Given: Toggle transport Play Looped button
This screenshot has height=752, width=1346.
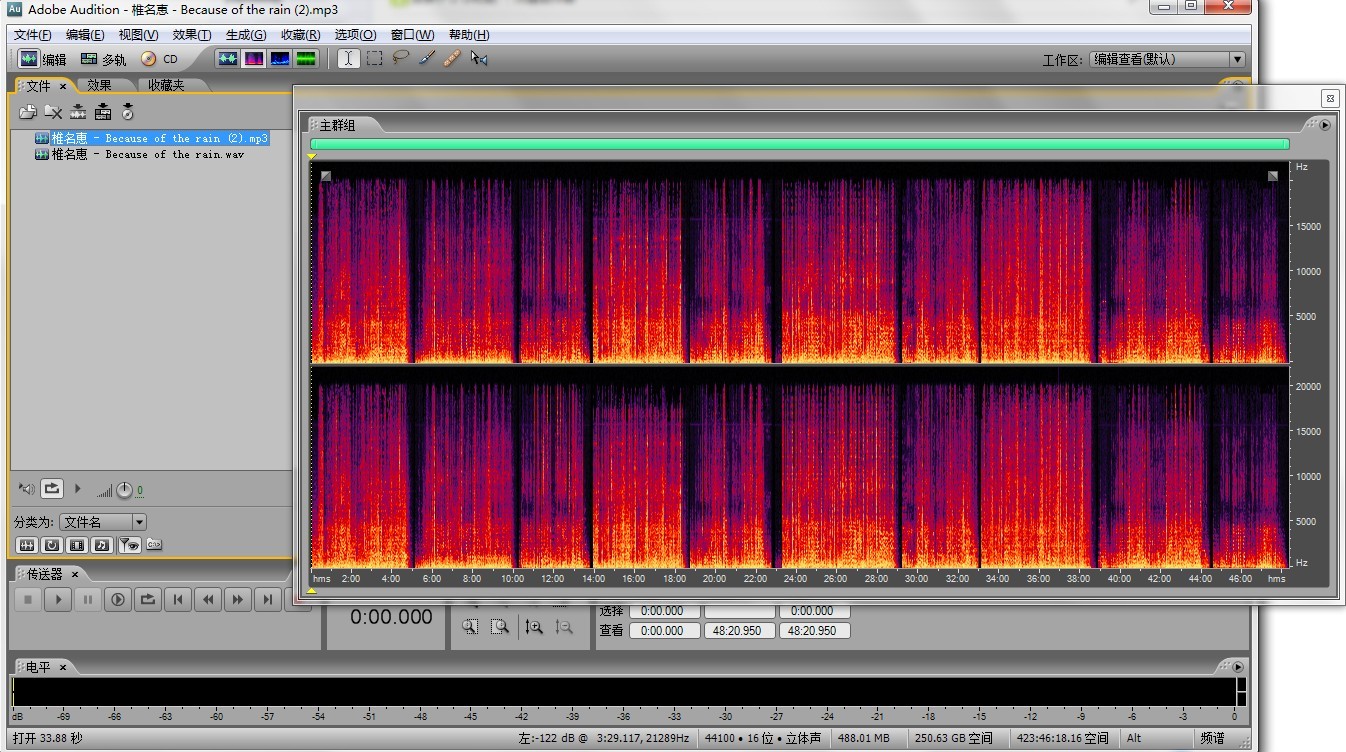Looking at the screenshot, I should pos(148,599).
